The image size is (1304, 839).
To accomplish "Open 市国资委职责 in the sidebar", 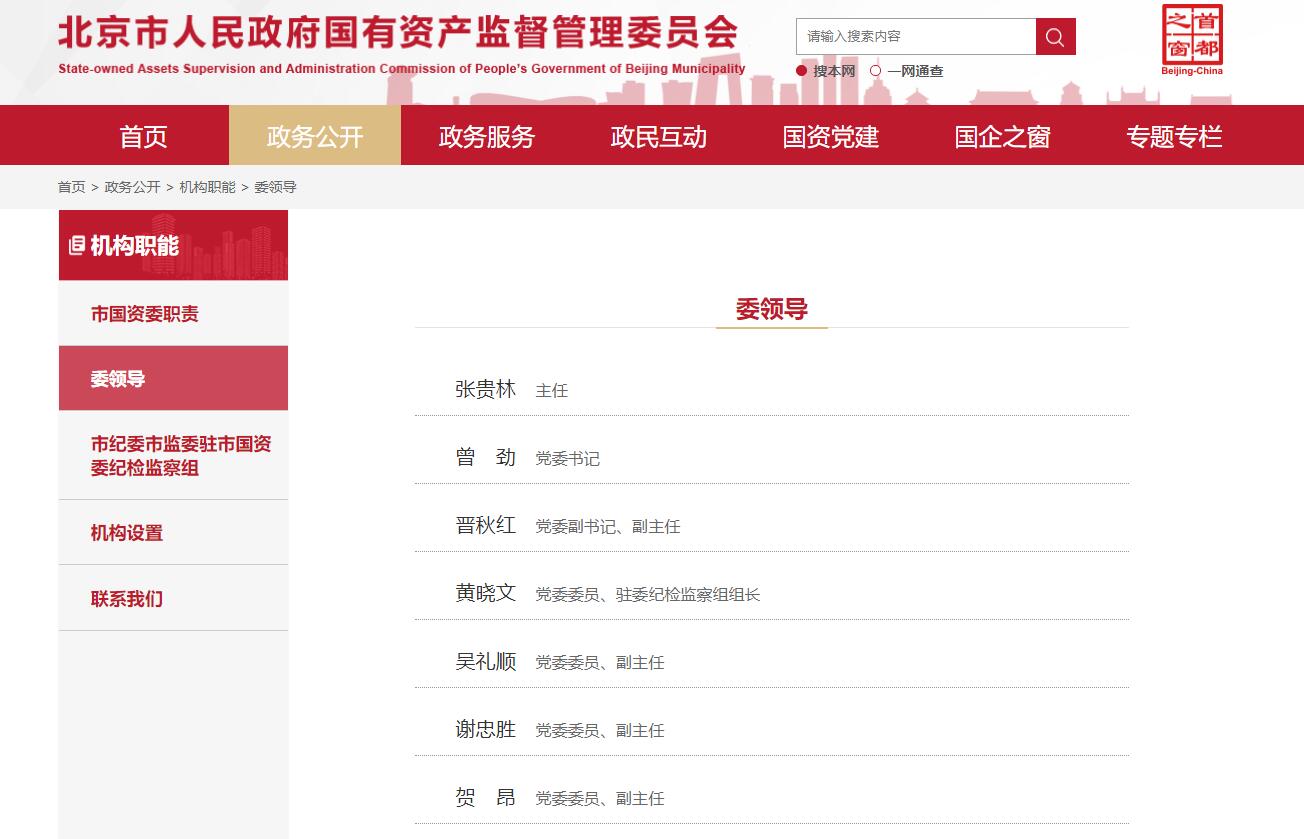I will (173, 313).
